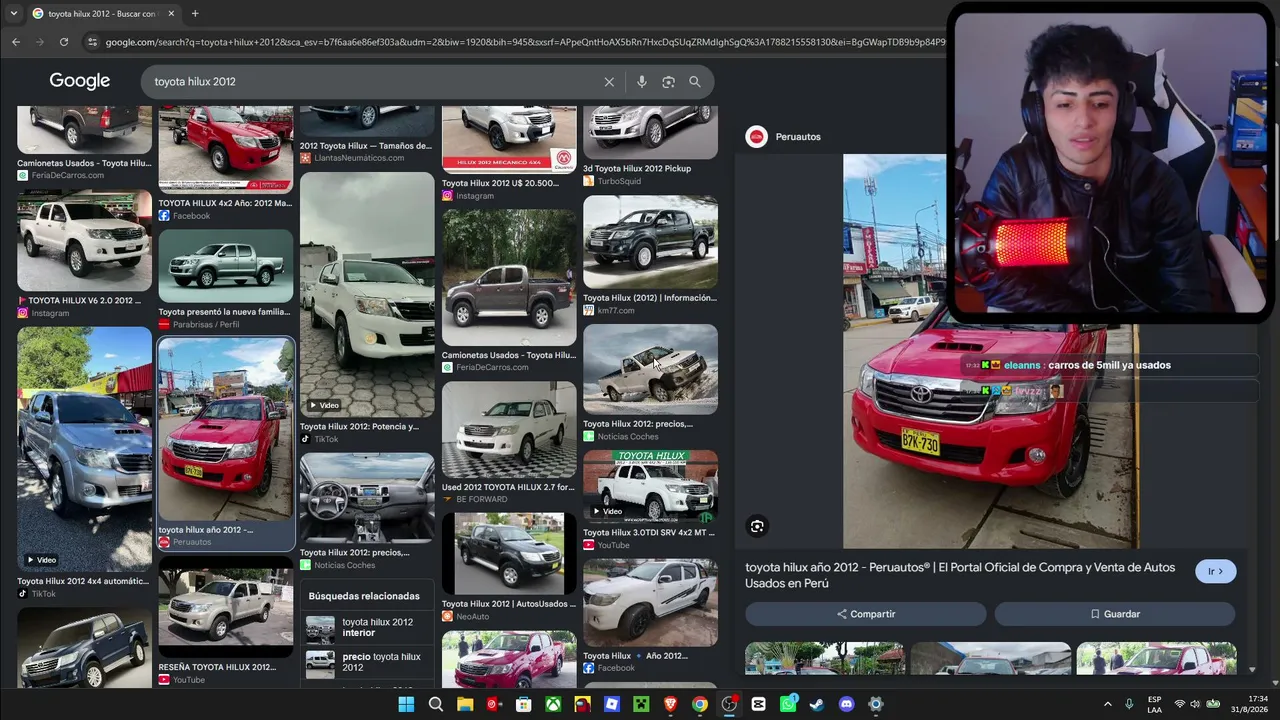Open CapCut from the taskbar
1280x720 pixels.
click(758, 704)
